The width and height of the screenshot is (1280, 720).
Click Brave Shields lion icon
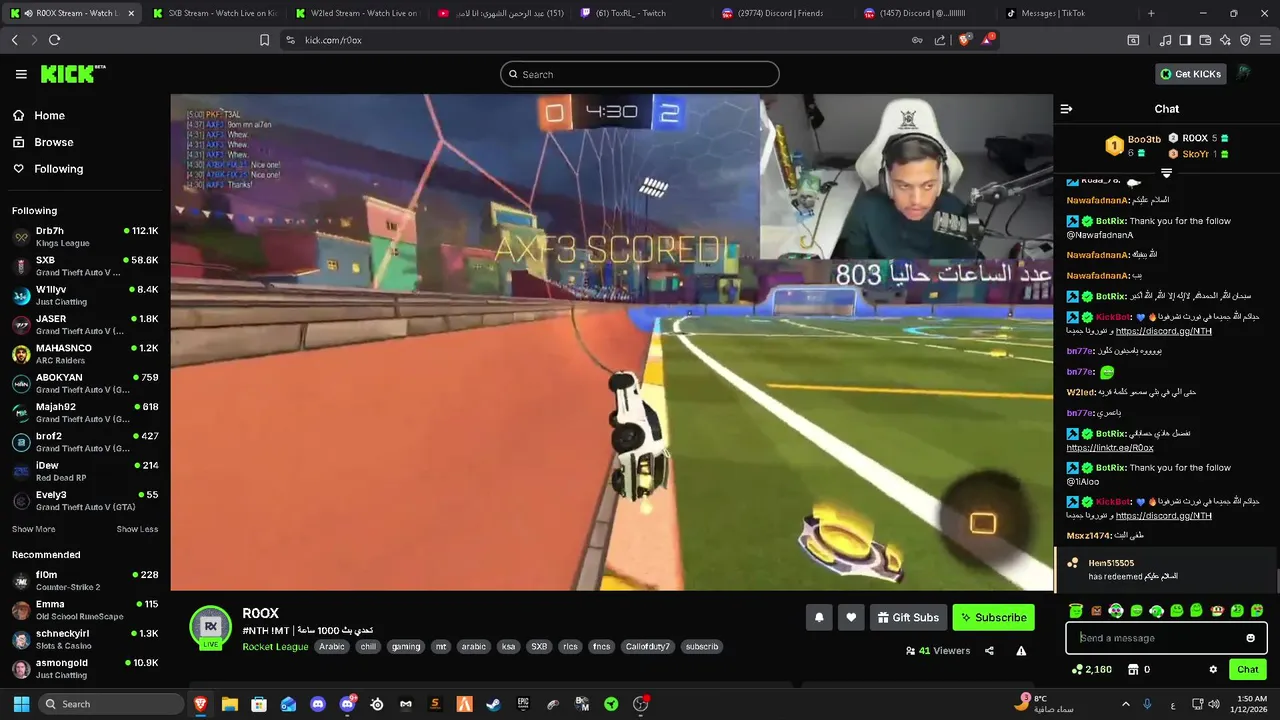pyautogui.click(x=964, y=40)
